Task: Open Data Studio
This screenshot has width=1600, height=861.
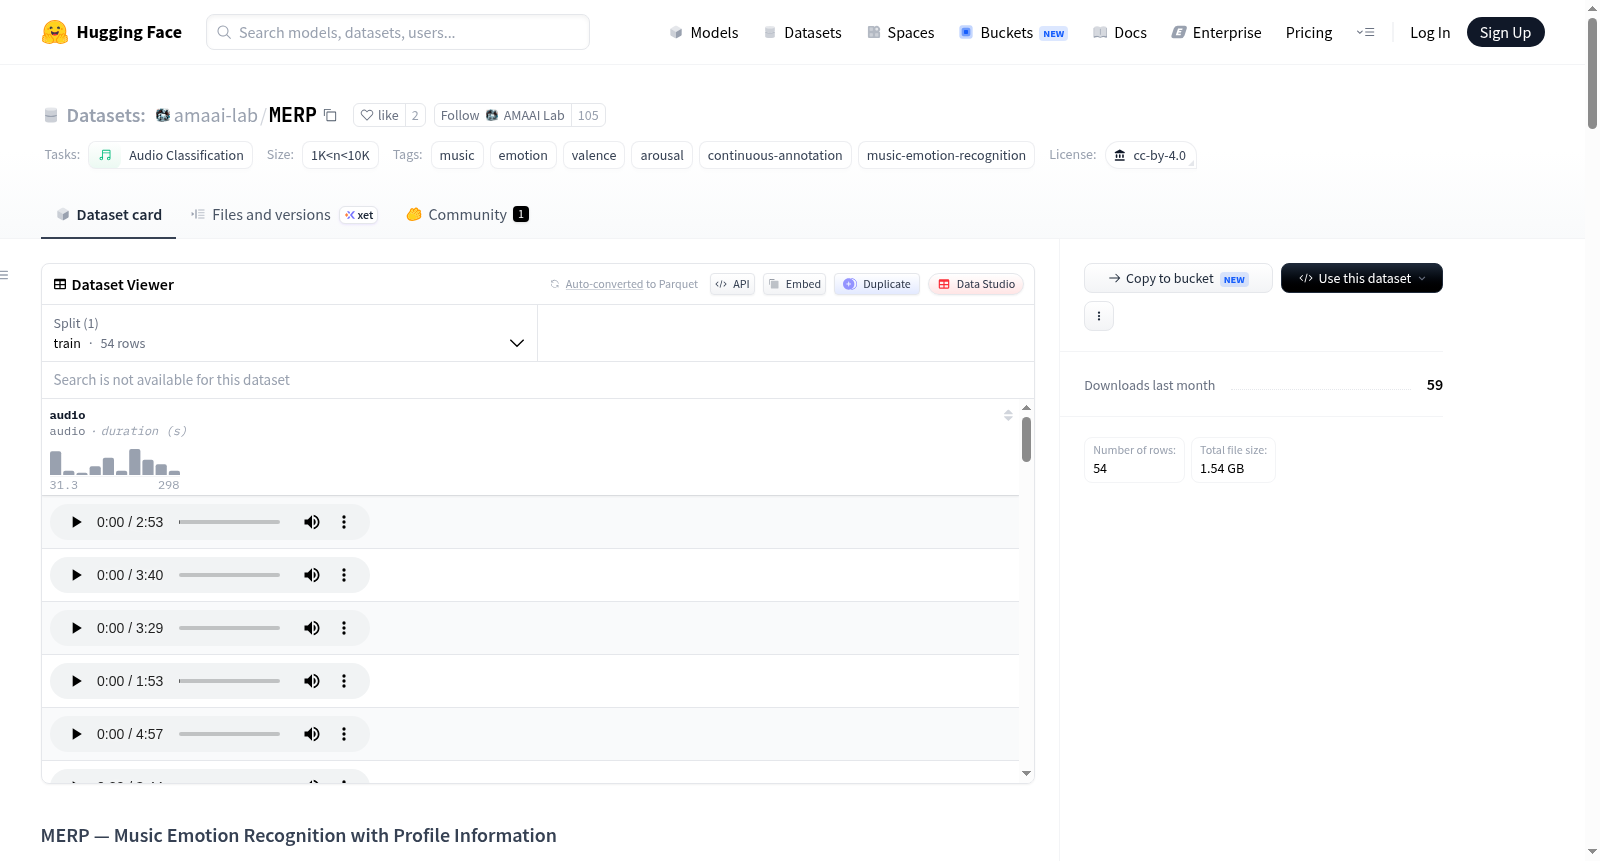Action: point(976,284)
